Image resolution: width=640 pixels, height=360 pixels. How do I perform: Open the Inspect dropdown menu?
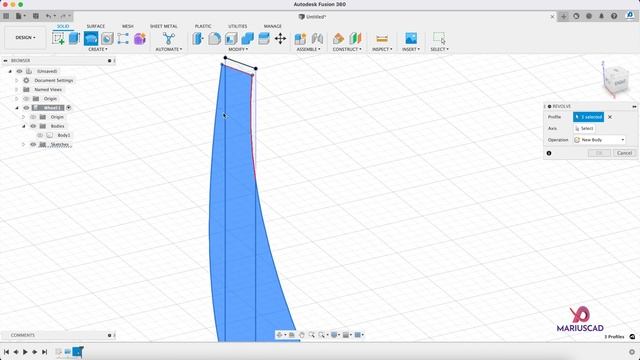382,49
